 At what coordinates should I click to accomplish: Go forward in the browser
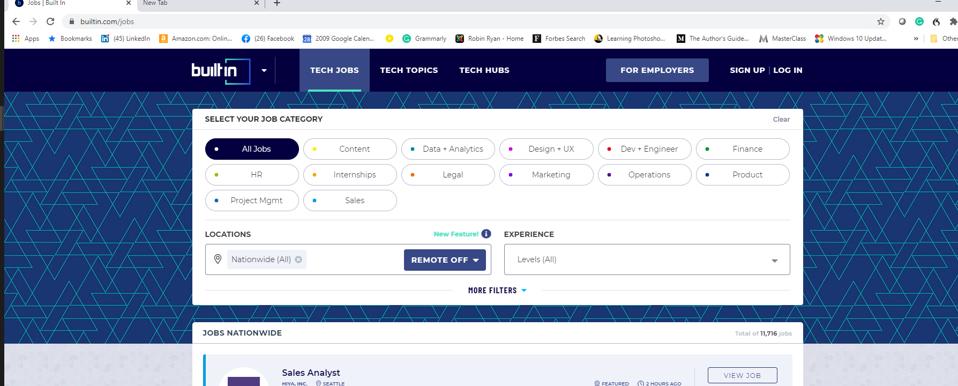33,21
